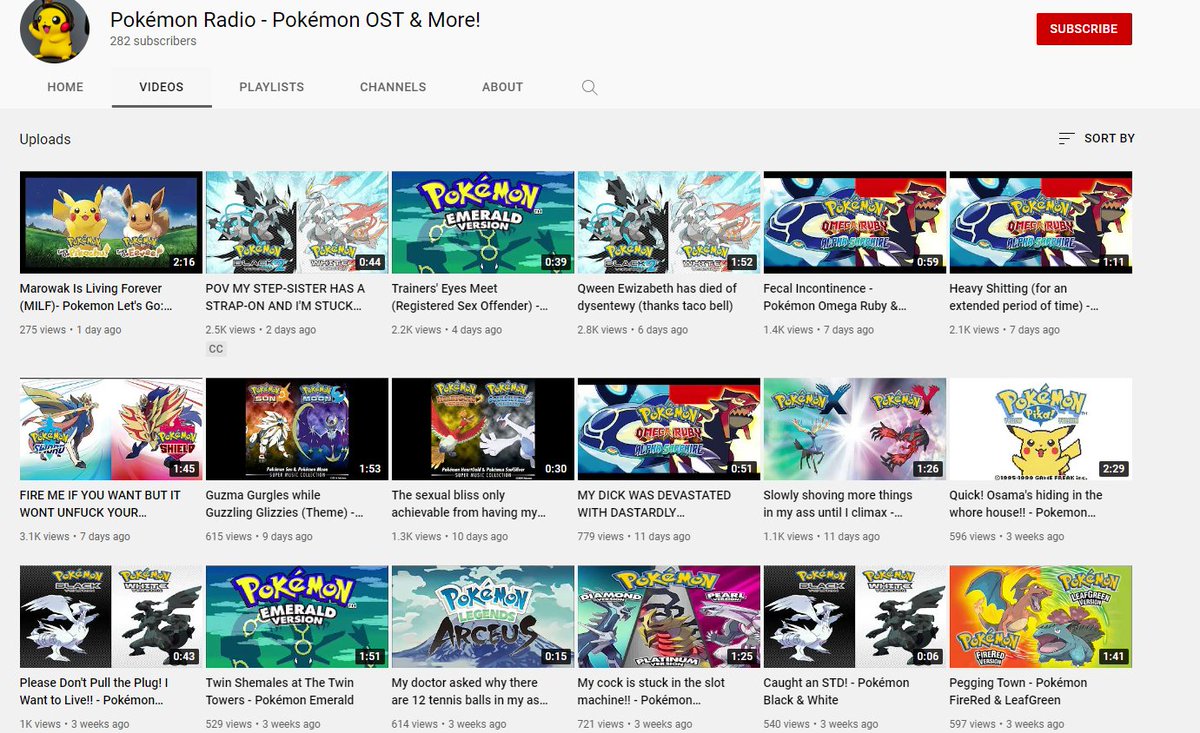Click the Uploads section heading
The width and height of the screenshot is (1200, 733).
(x=45, y=139)
